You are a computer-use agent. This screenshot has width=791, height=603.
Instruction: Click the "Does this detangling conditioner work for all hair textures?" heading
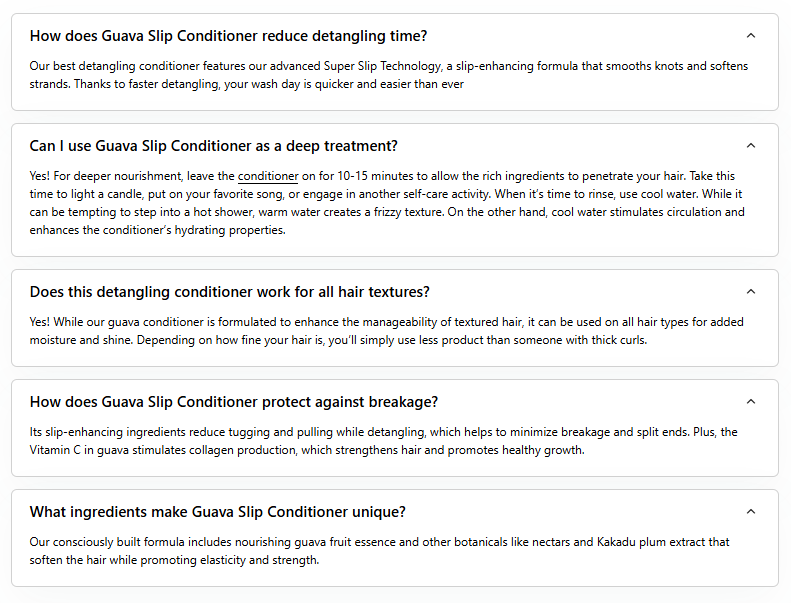[x=229, y=292]
